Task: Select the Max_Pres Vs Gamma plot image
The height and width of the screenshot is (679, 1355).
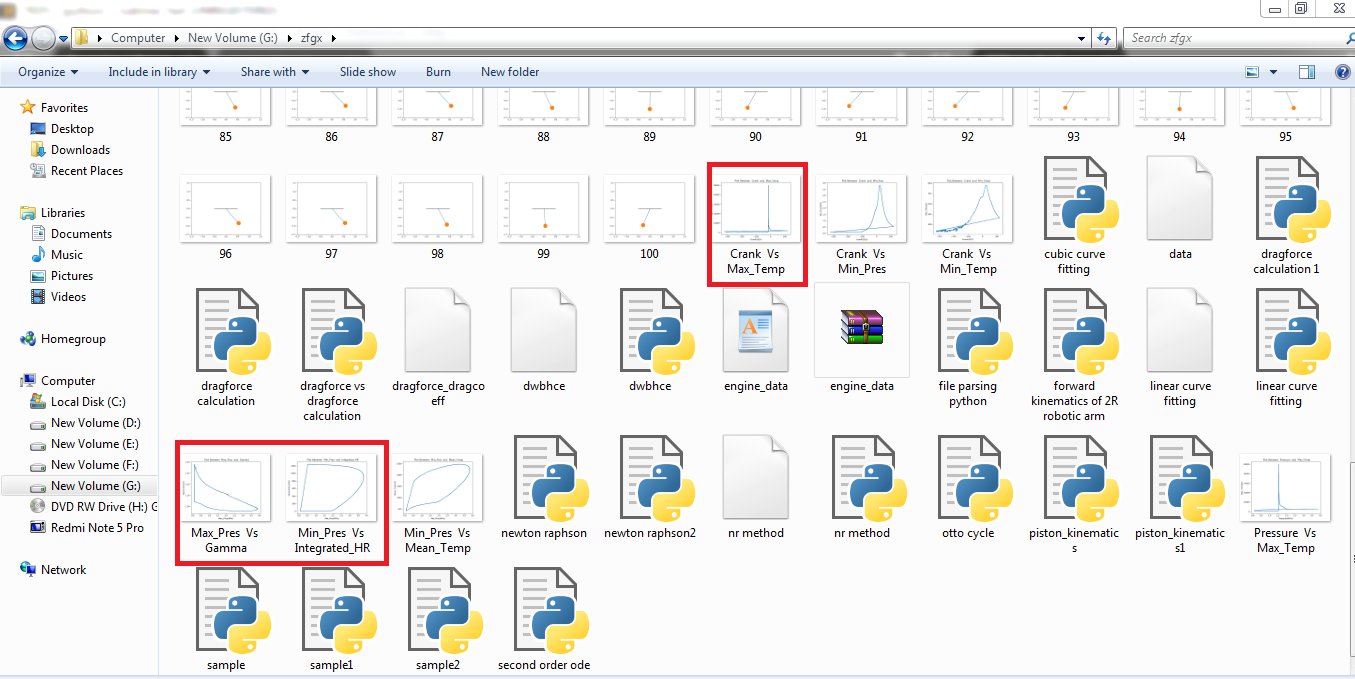Action: (x=225, y=487)
